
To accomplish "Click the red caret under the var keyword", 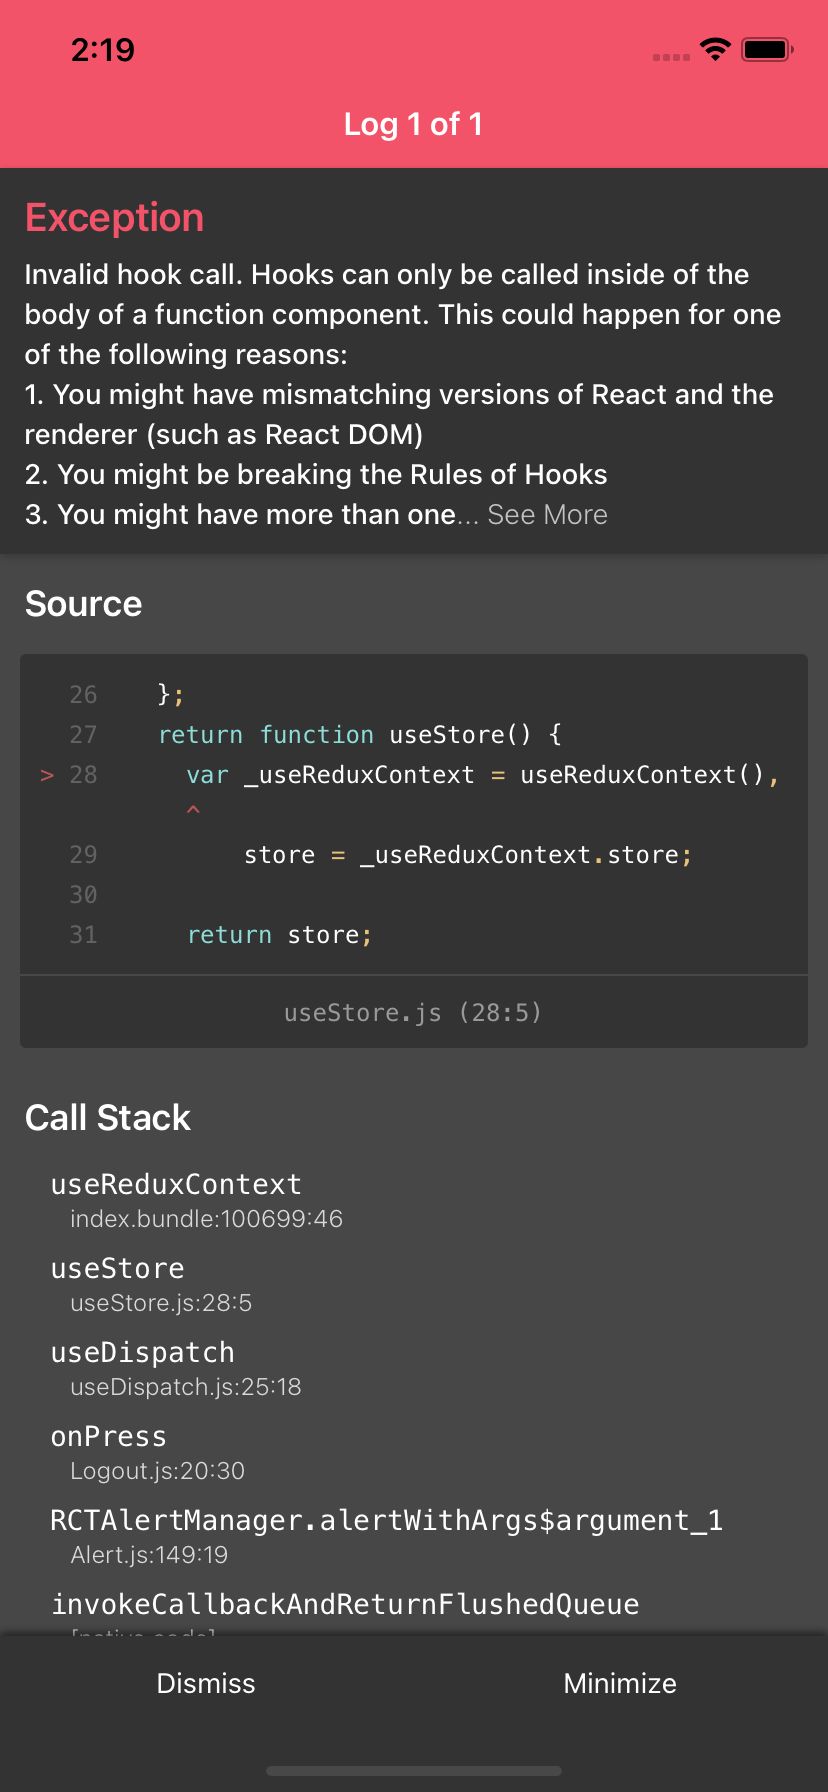I will click(193, 811).
